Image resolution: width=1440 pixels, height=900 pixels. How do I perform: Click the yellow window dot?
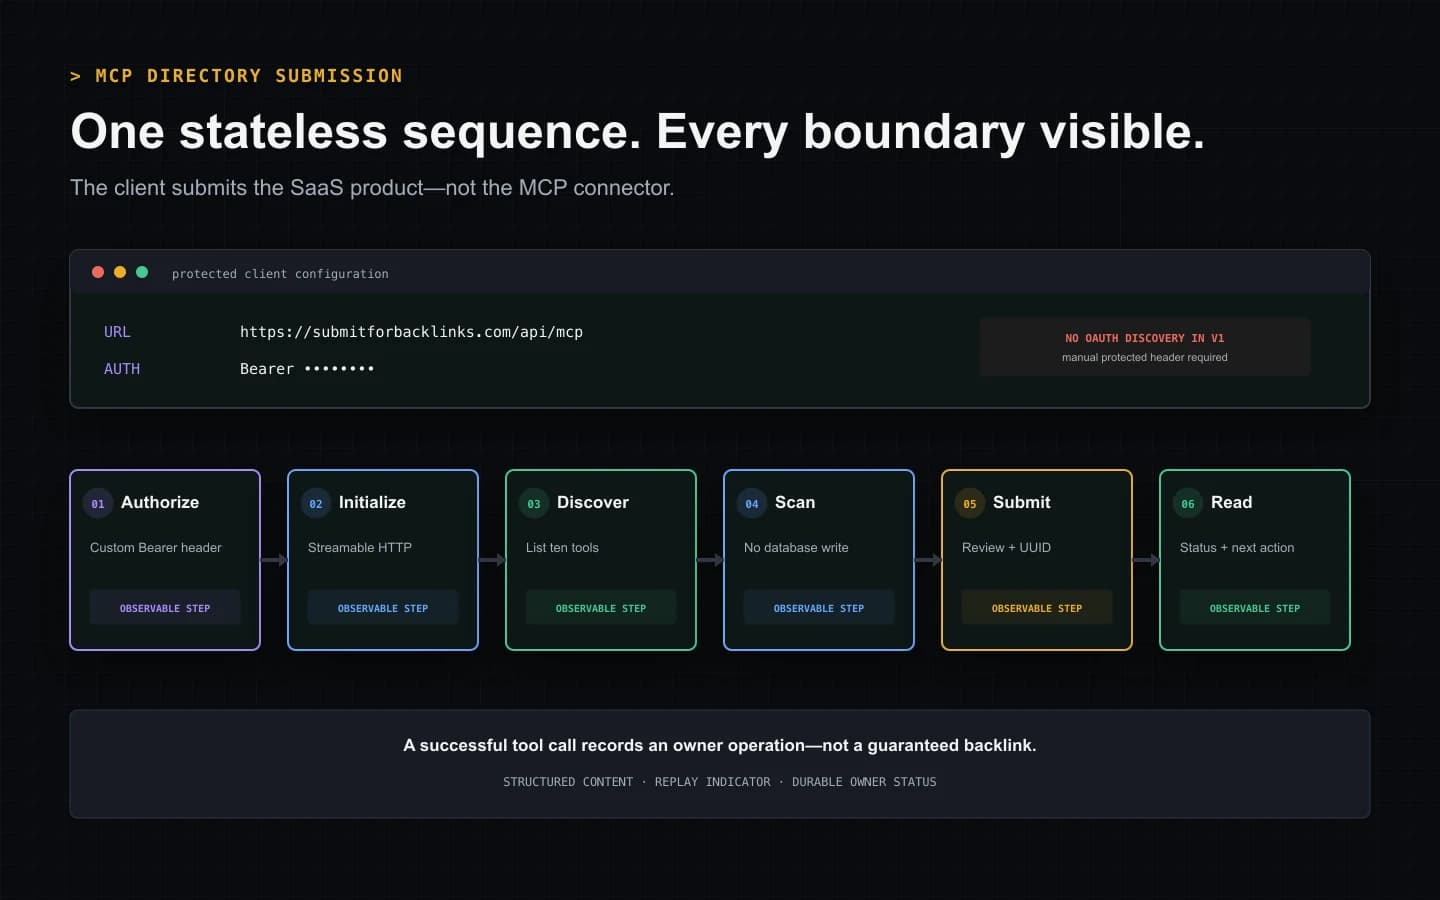(120, 272)
